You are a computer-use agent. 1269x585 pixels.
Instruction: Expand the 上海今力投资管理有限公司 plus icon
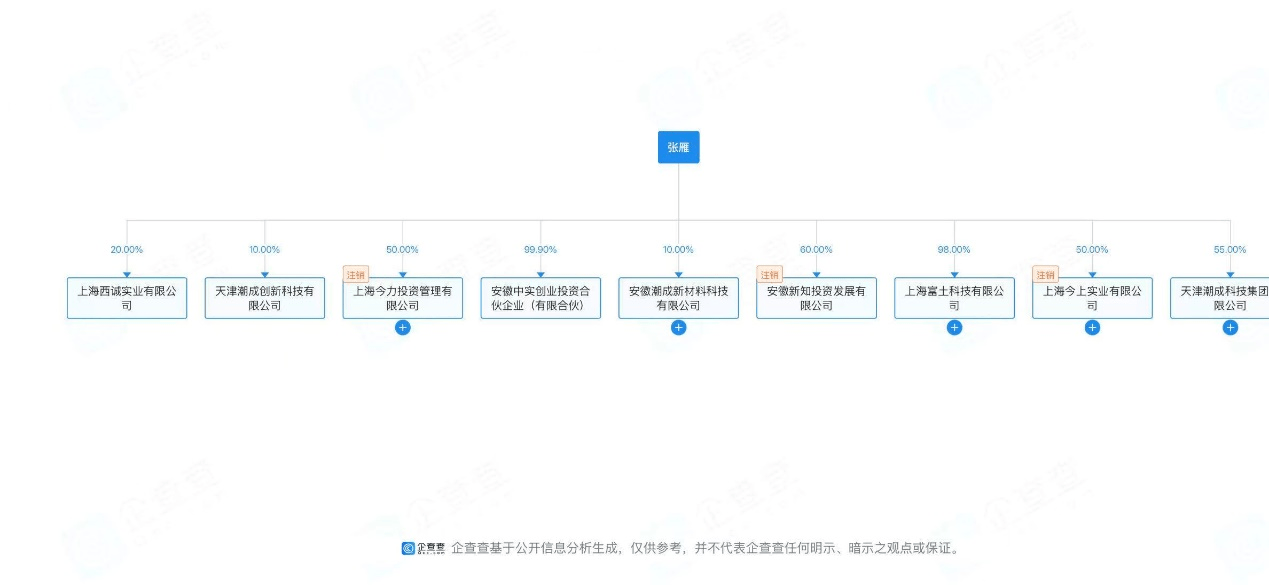[402, 328]
